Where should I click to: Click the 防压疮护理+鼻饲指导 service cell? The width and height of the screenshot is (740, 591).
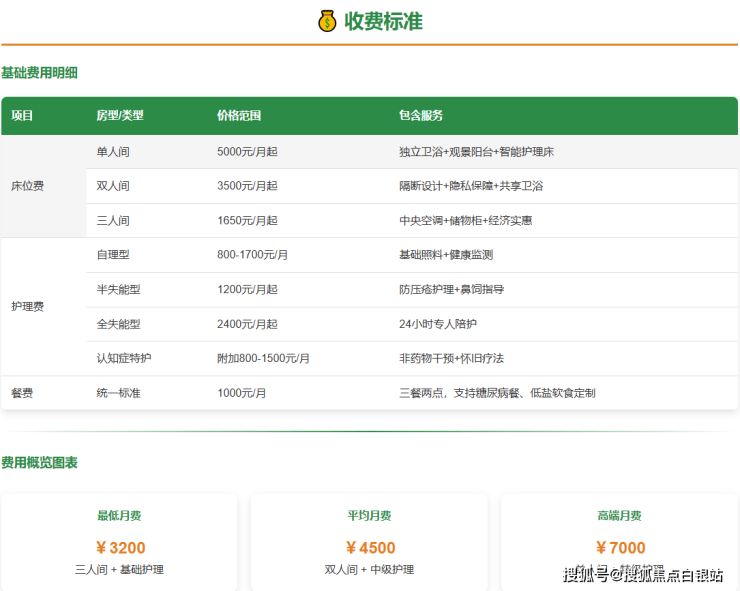451,290
